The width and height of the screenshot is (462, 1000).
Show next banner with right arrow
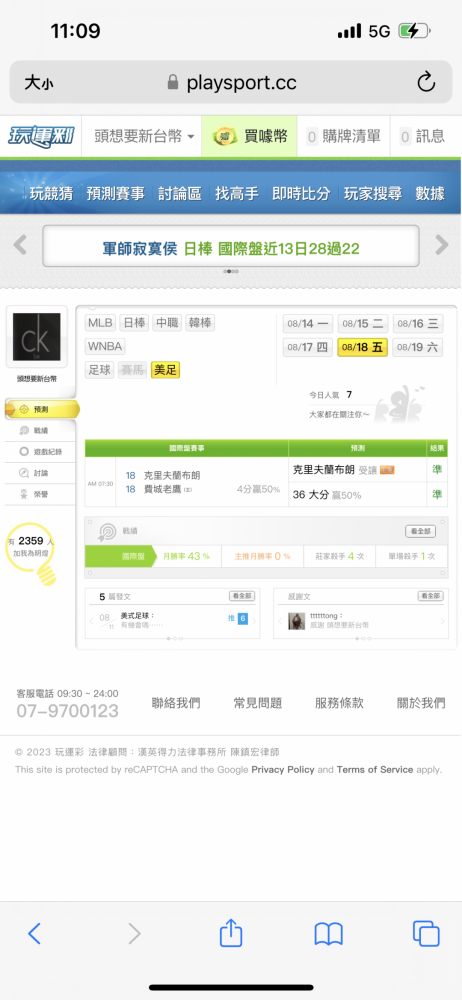point(442,244)
